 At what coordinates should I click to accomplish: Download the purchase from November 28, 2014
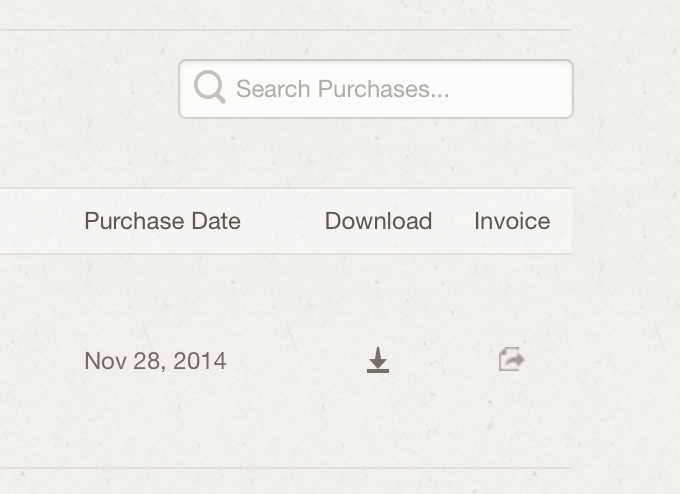pos(378,360)
